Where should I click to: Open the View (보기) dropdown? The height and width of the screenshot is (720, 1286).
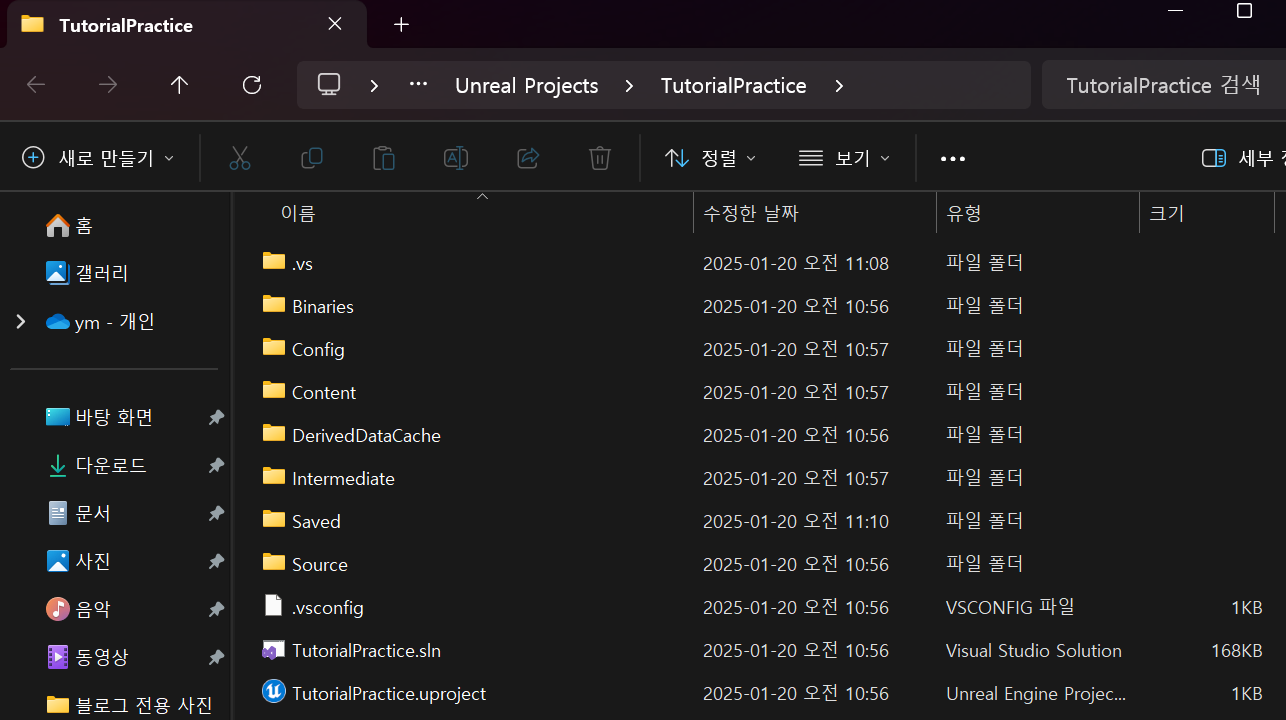844,158
